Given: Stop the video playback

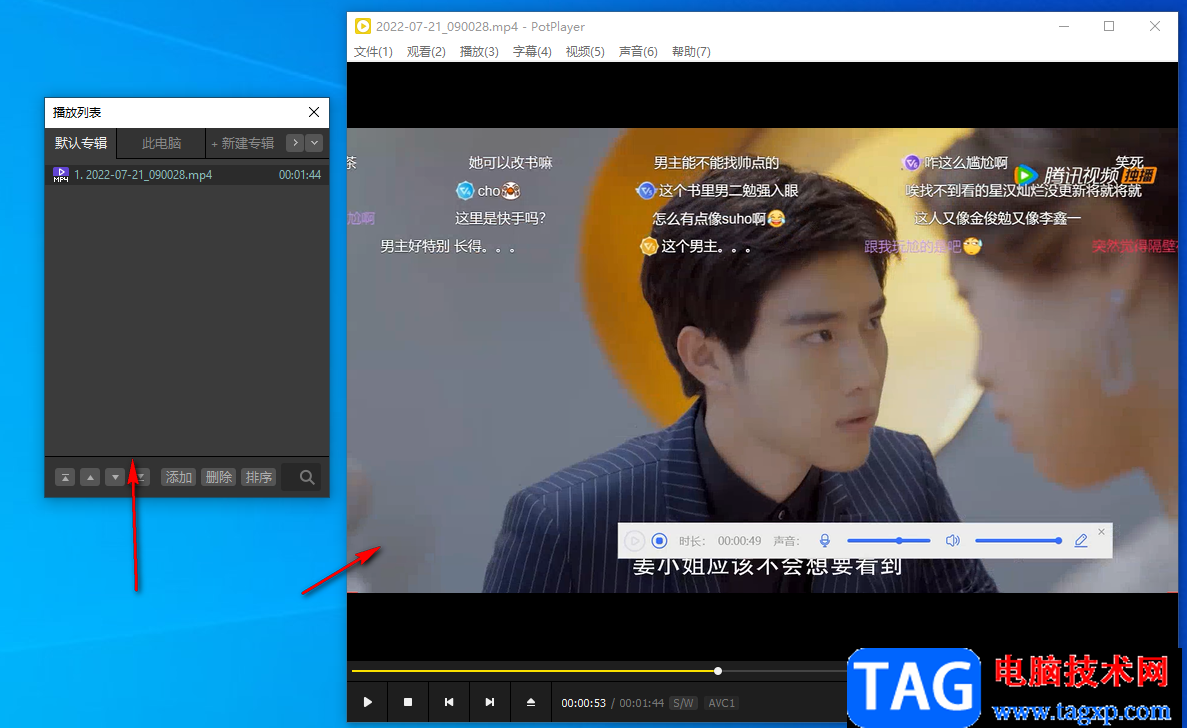Looking at the screenshot, I should (408, 702).
